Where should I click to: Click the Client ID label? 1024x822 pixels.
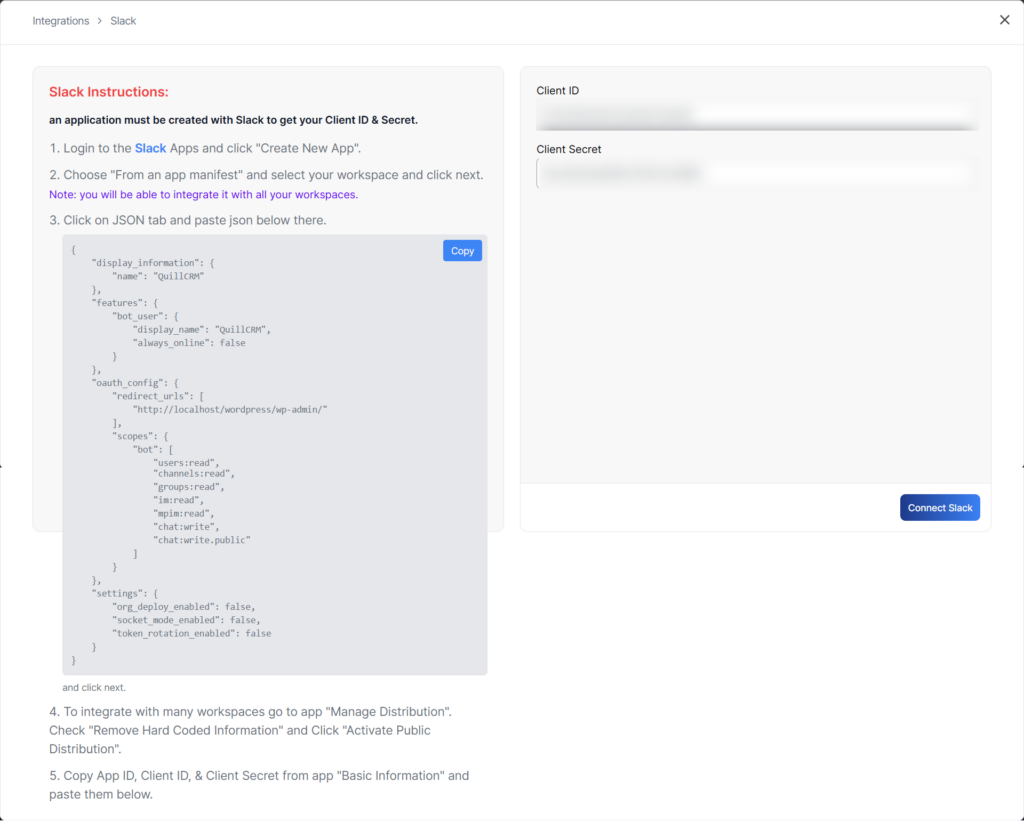click(557, 91)
